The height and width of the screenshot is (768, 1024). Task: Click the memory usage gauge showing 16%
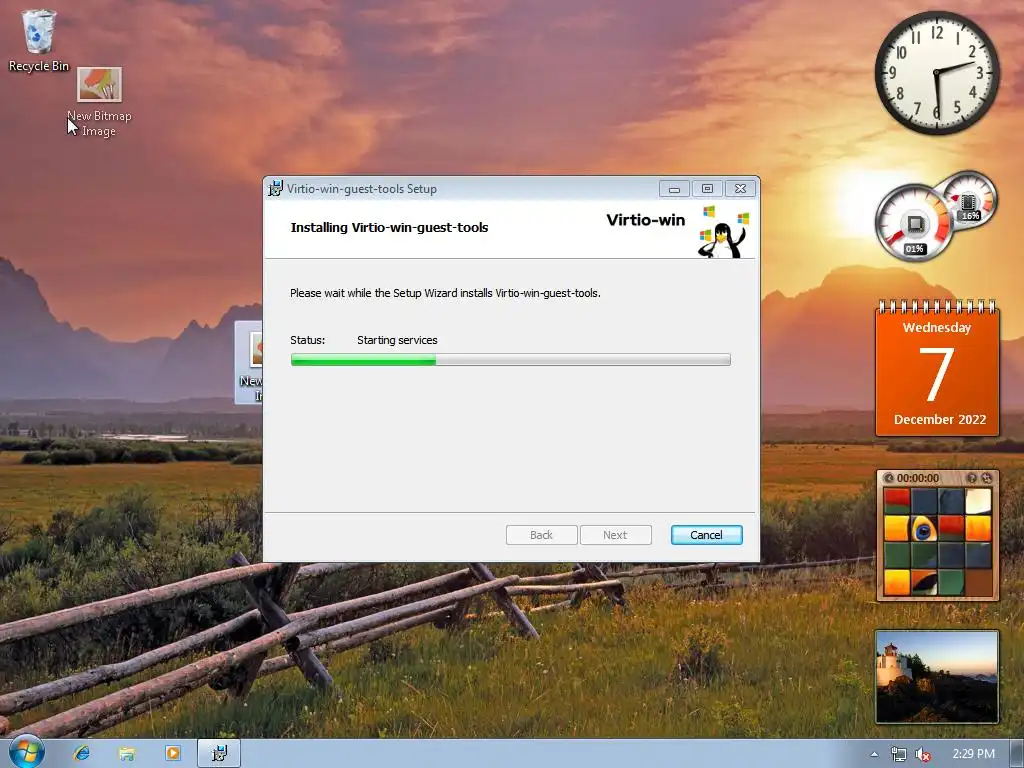969,199
